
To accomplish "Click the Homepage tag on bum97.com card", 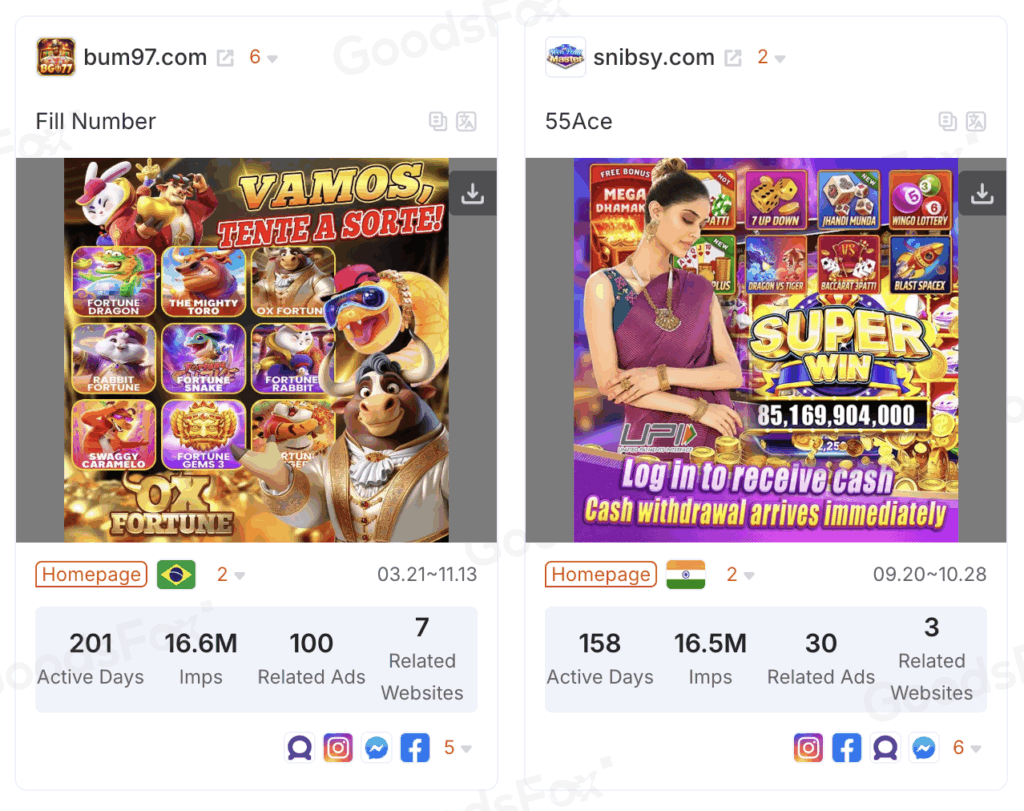I will 91,575.
